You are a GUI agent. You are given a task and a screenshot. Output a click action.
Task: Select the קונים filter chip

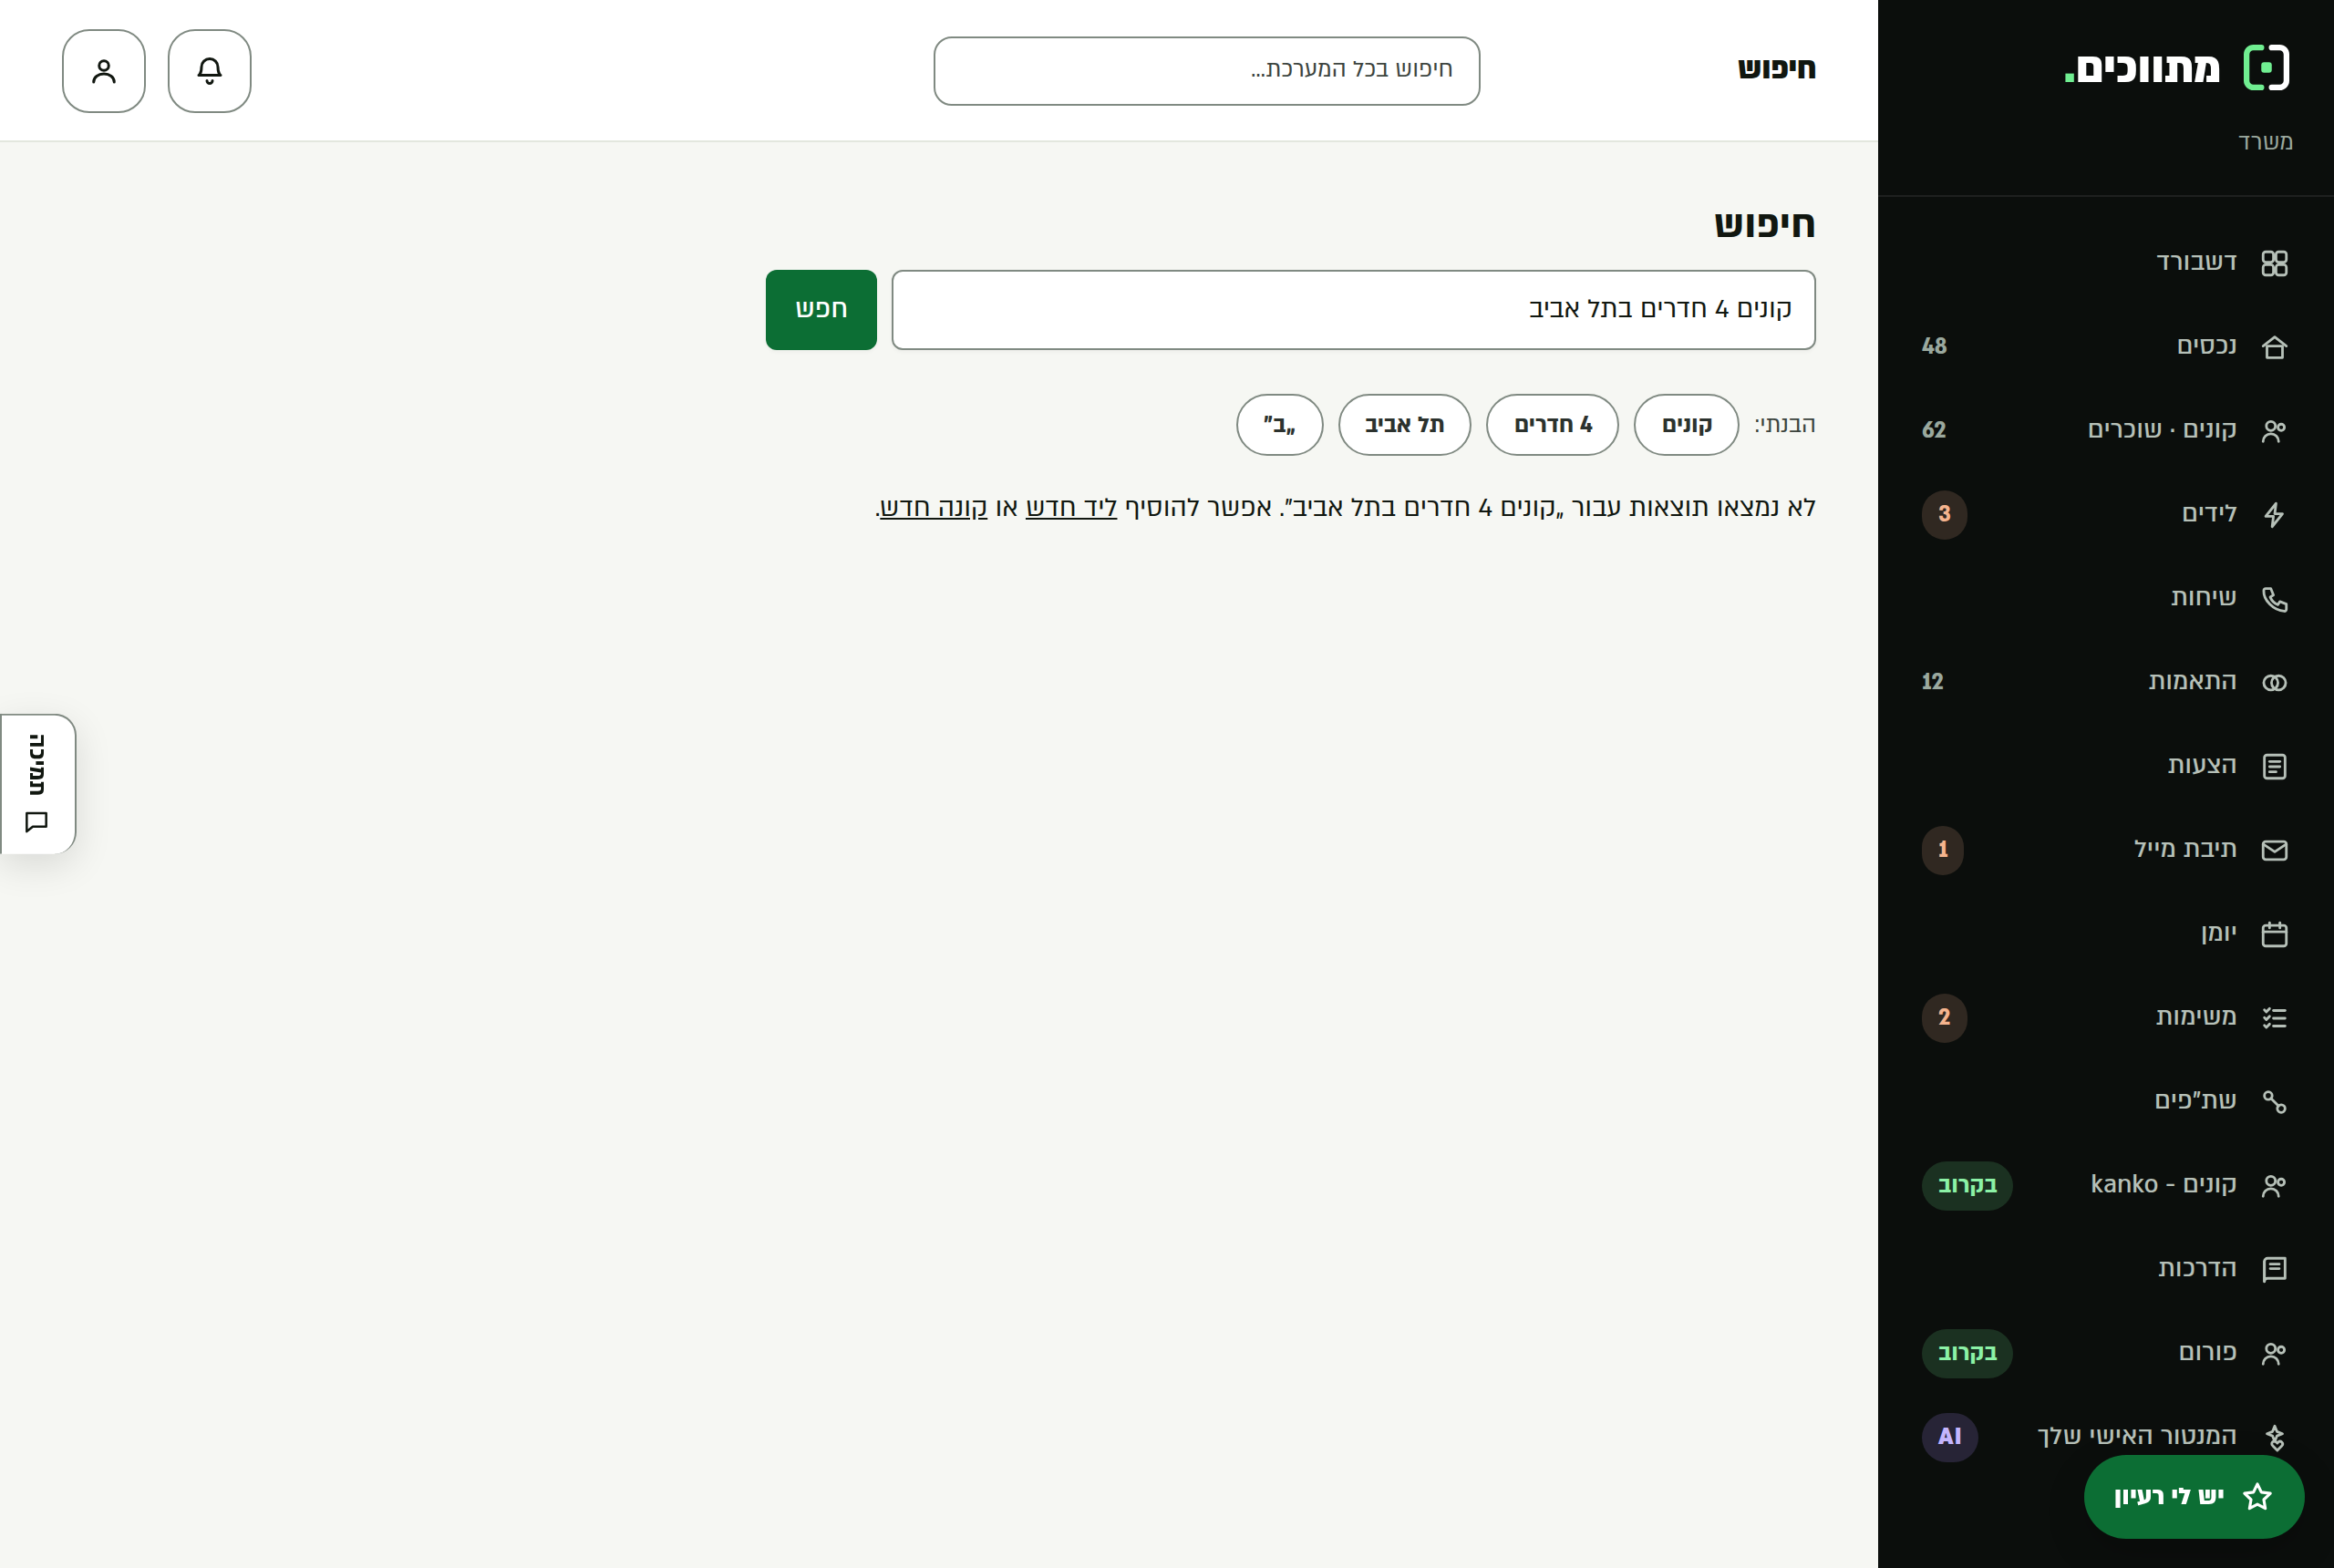click(x=1686, y=425)
